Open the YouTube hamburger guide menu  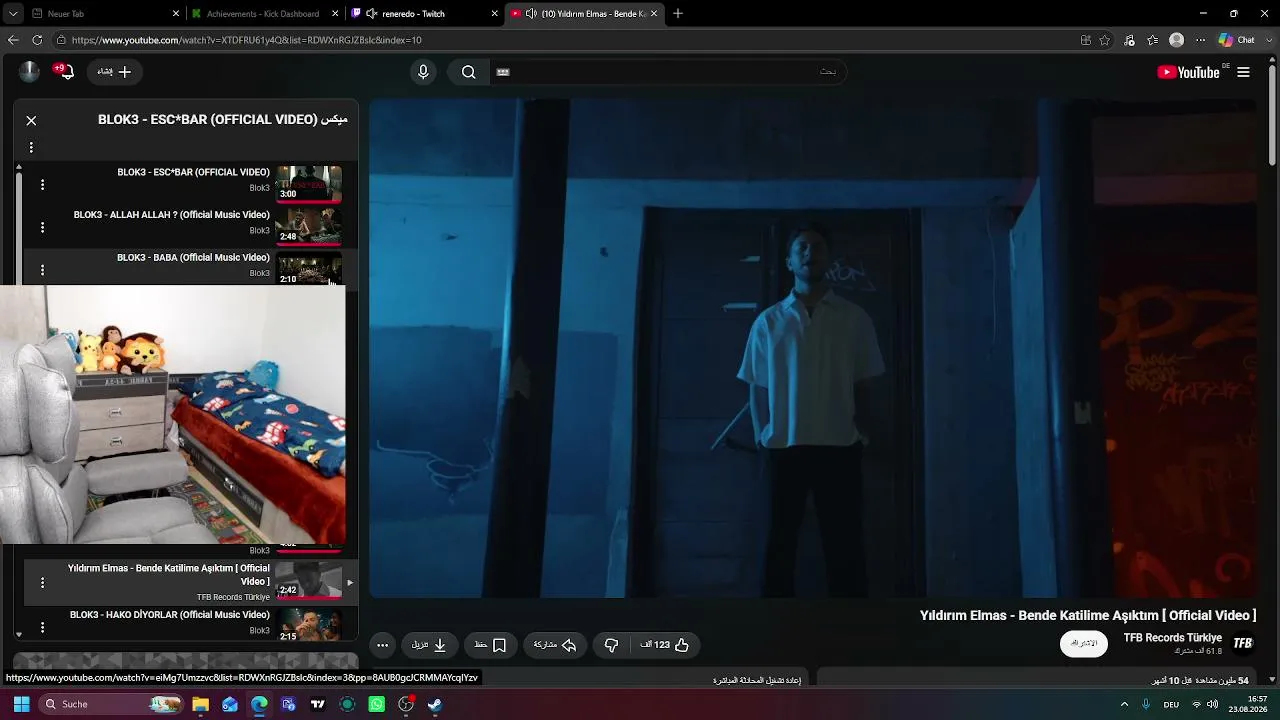1243,72
